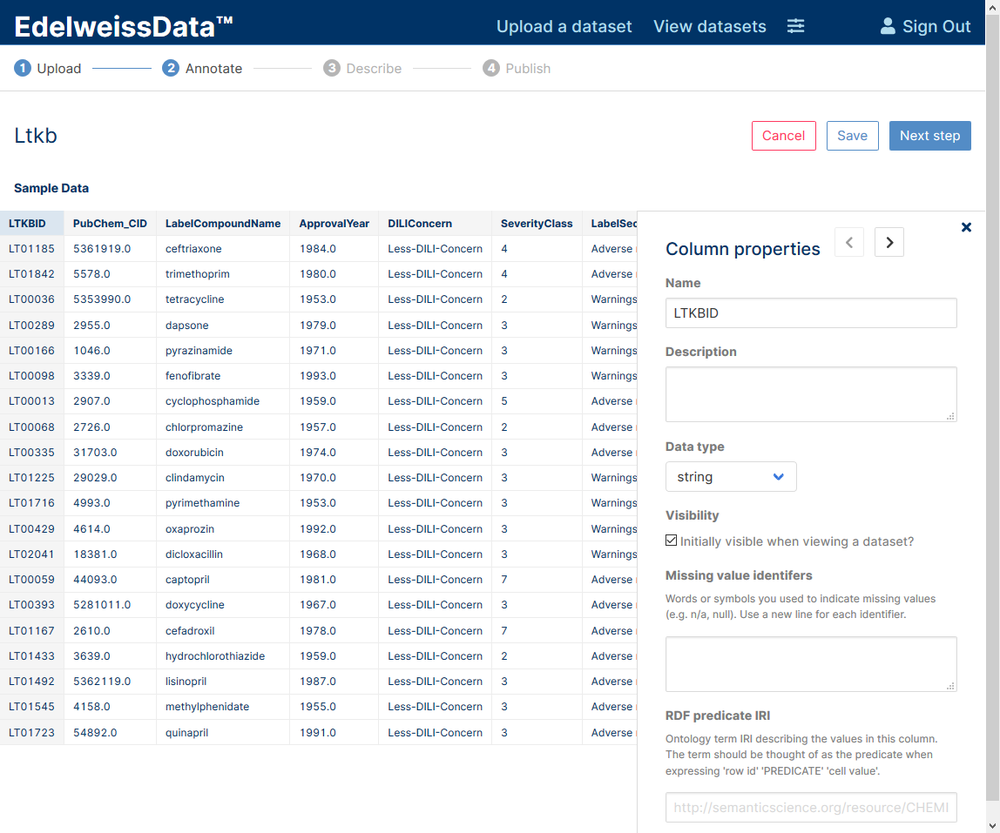Click cell quinapril
1000x833 pixels.
tap(223, 732)
